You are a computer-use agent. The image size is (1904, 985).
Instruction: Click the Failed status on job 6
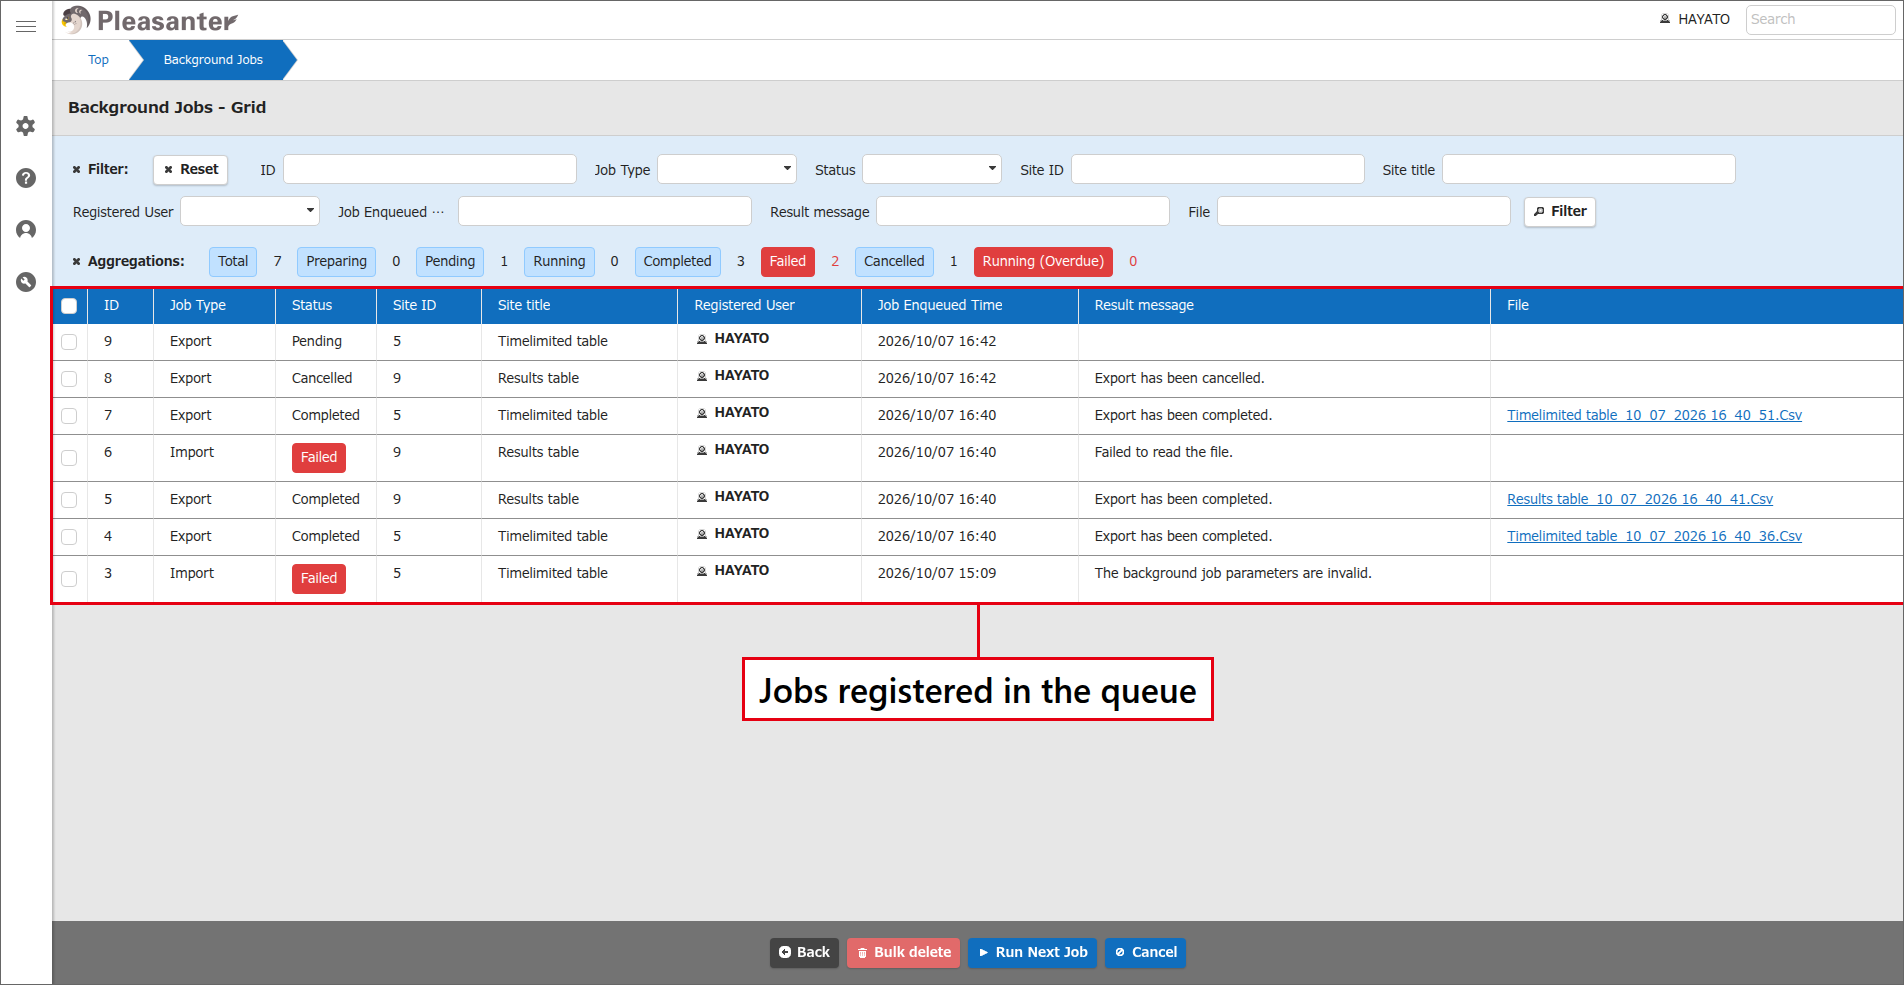pos(319,457)
